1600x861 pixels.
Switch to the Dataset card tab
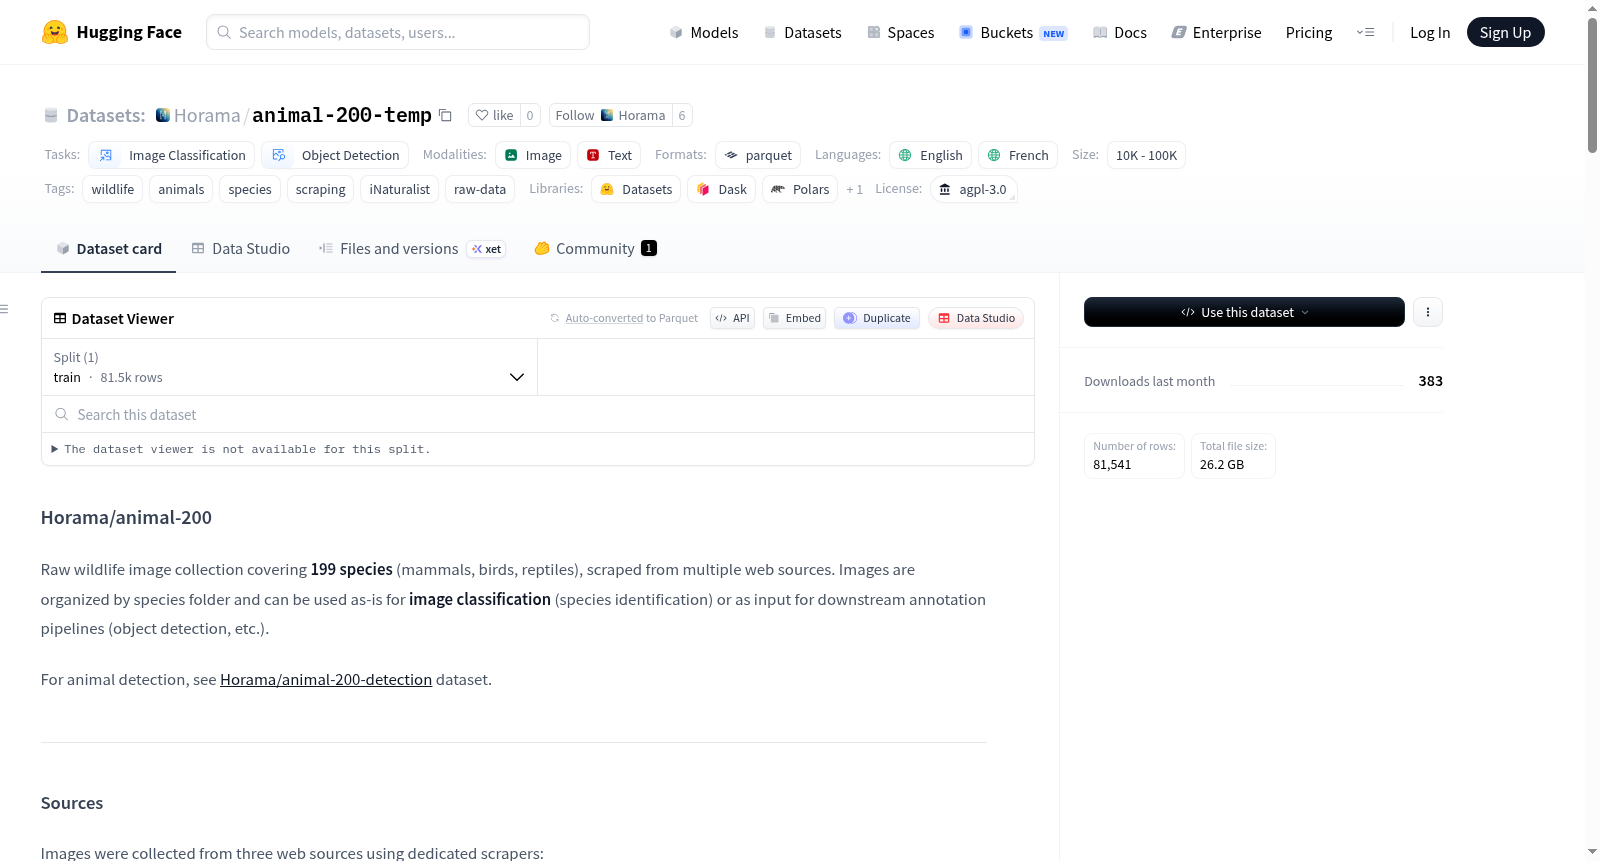click(108, 249)
